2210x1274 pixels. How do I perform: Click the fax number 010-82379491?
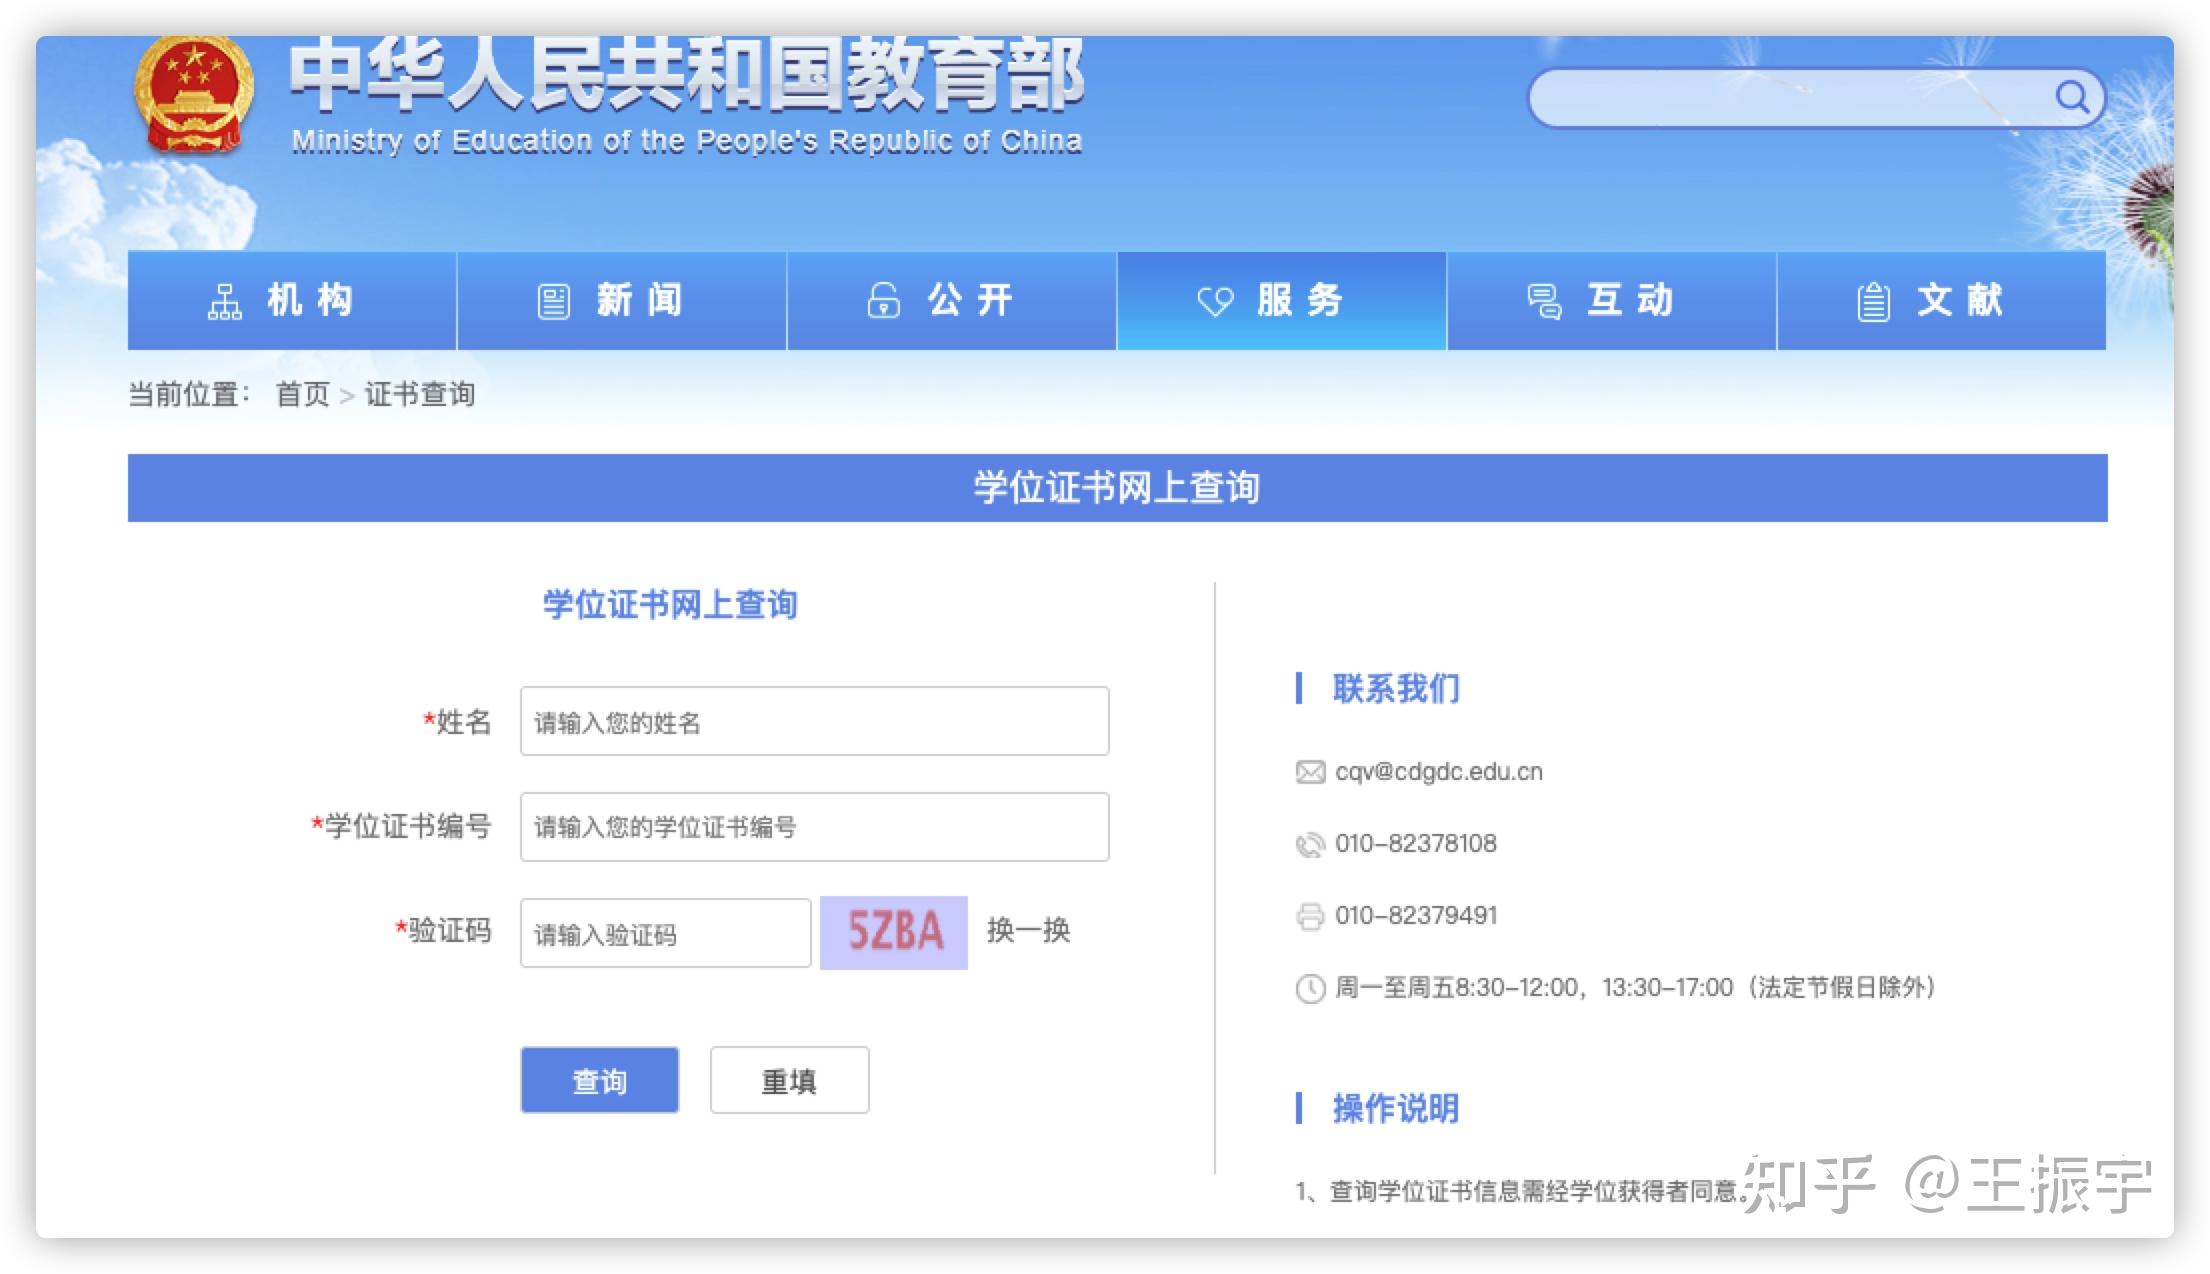click(x=1416, y=916)
